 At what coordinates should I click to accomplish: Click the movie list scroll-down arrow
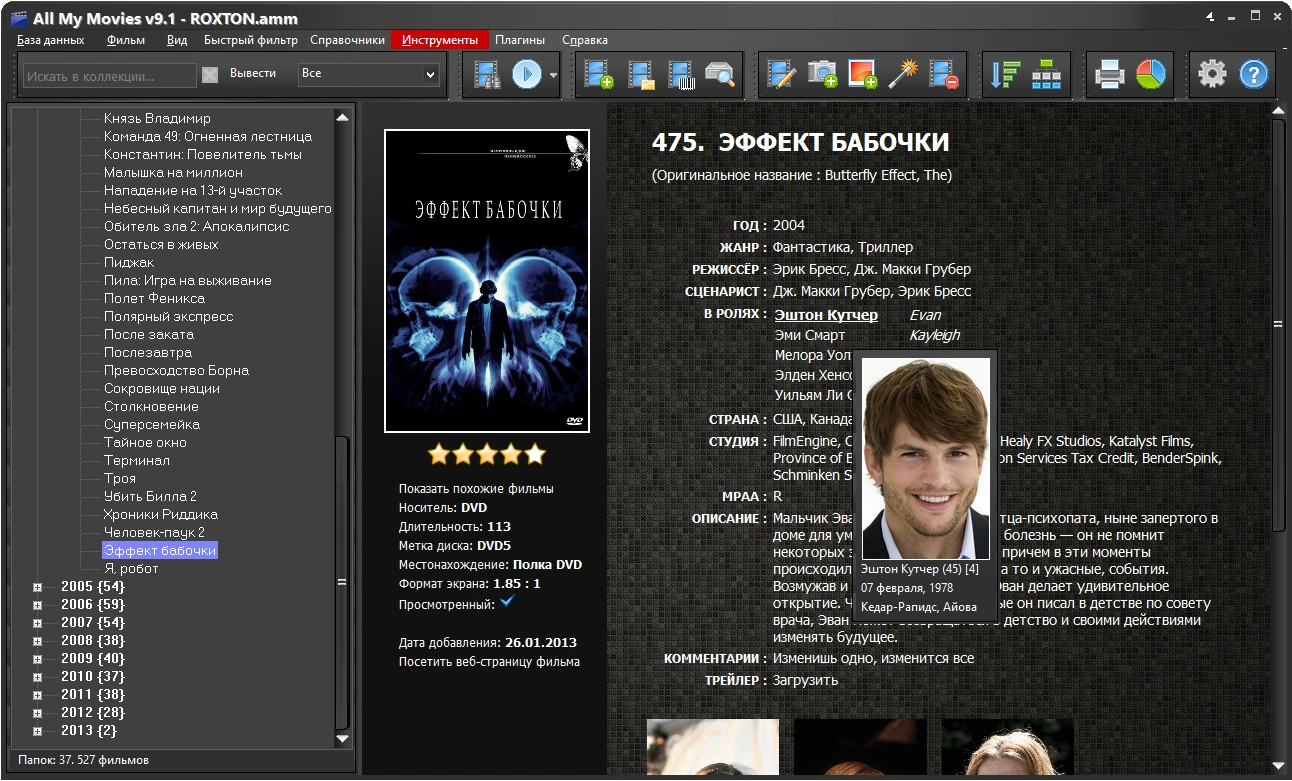(x=342, y=739)
